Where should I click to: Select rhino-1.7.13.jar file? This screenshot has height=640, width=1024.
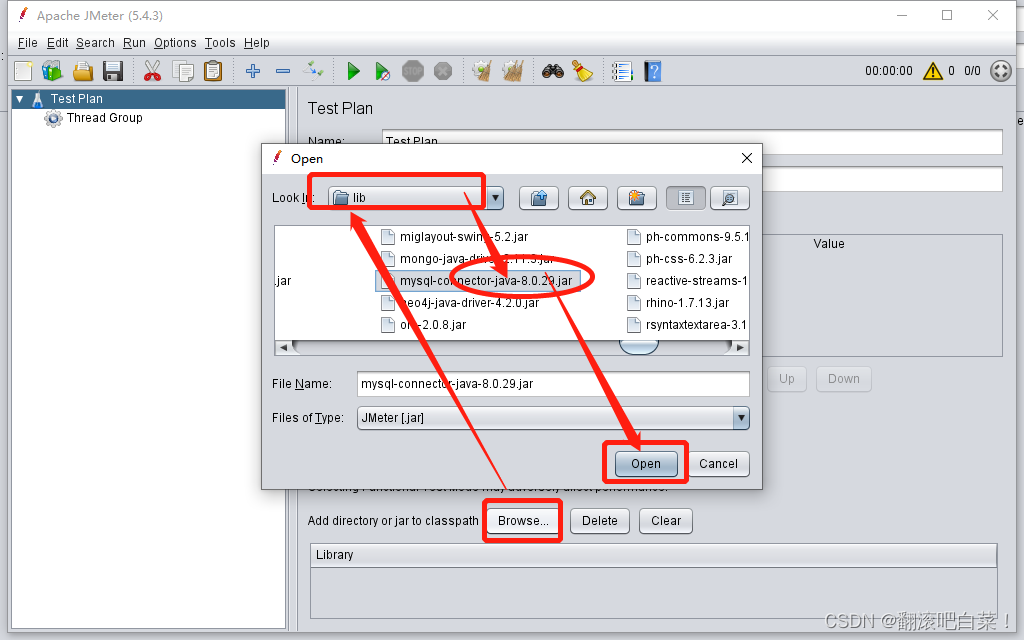click(678, 303)
